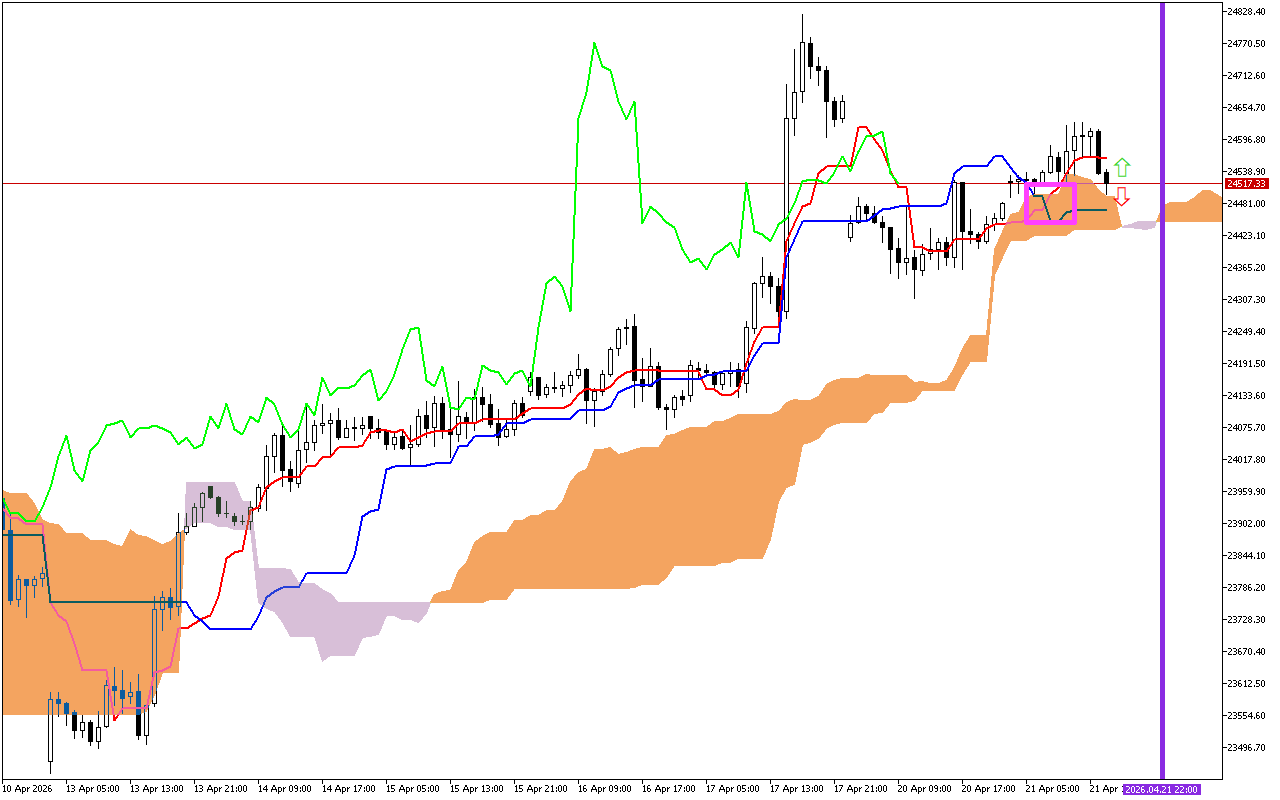Click the 23496.70 price axis label
This screenshot has height=800, width=1280.
pos(1249,748)
